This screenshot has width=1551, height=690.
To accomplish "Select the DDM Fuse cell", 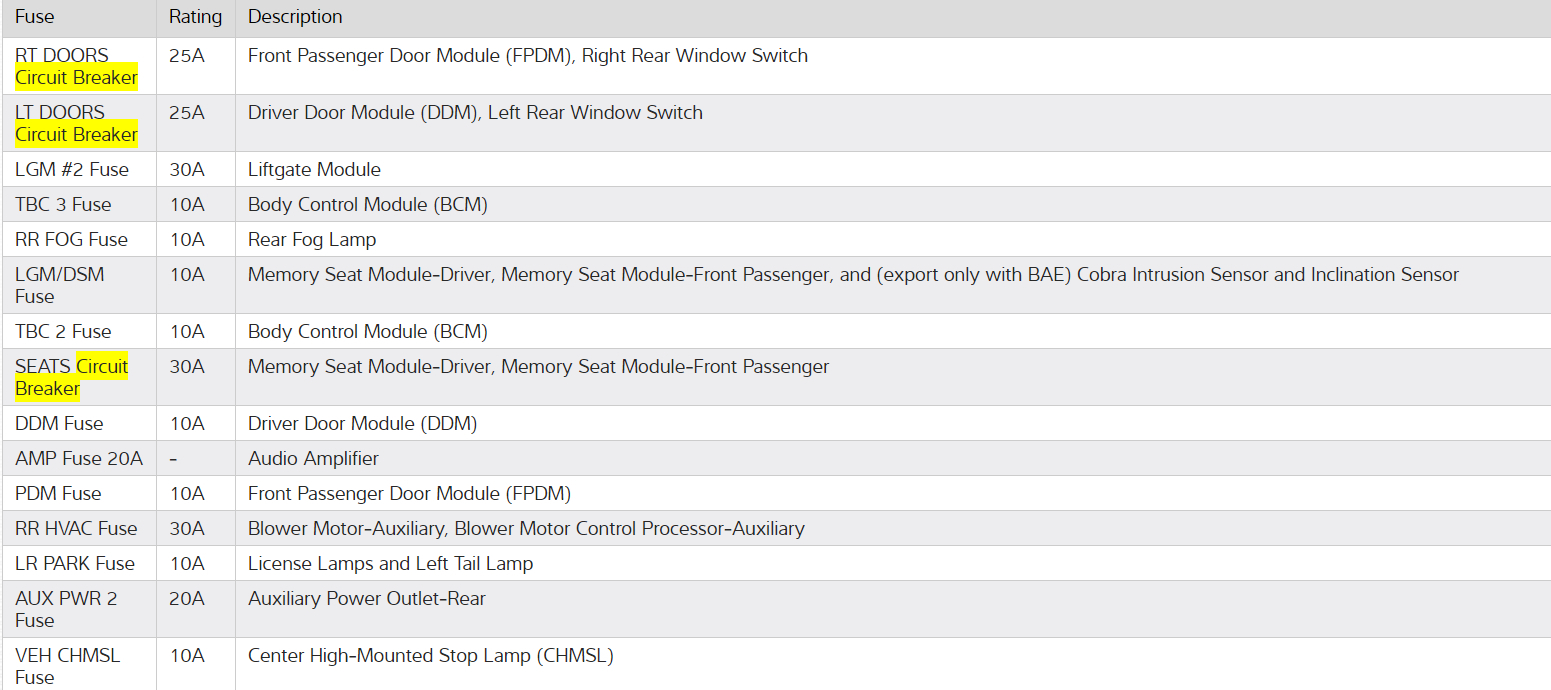I will [59, 423].
